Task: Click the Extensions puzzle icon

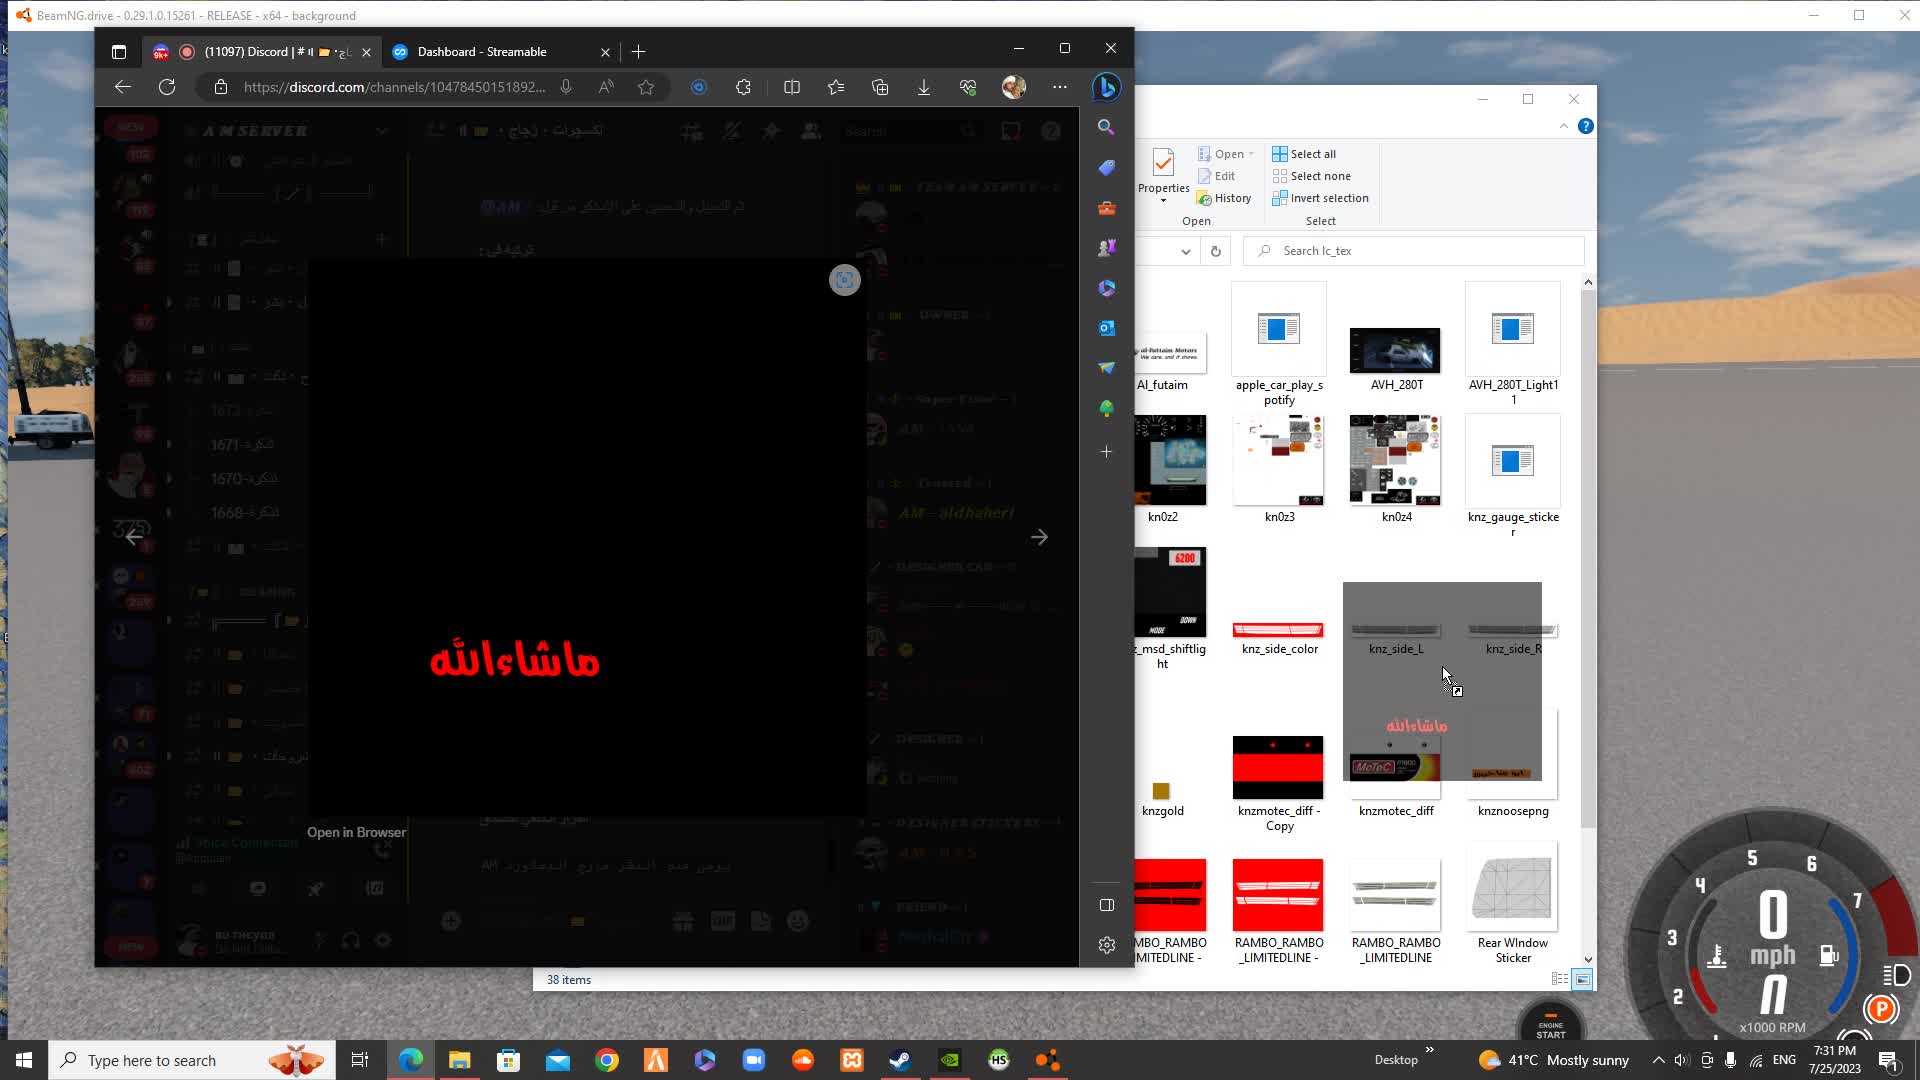Action: point(743,88)
